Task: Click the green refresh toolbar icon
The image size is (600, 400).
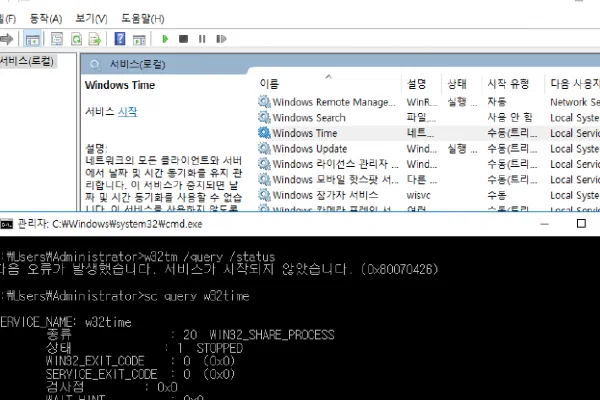Action: click(x=76, y=39)
